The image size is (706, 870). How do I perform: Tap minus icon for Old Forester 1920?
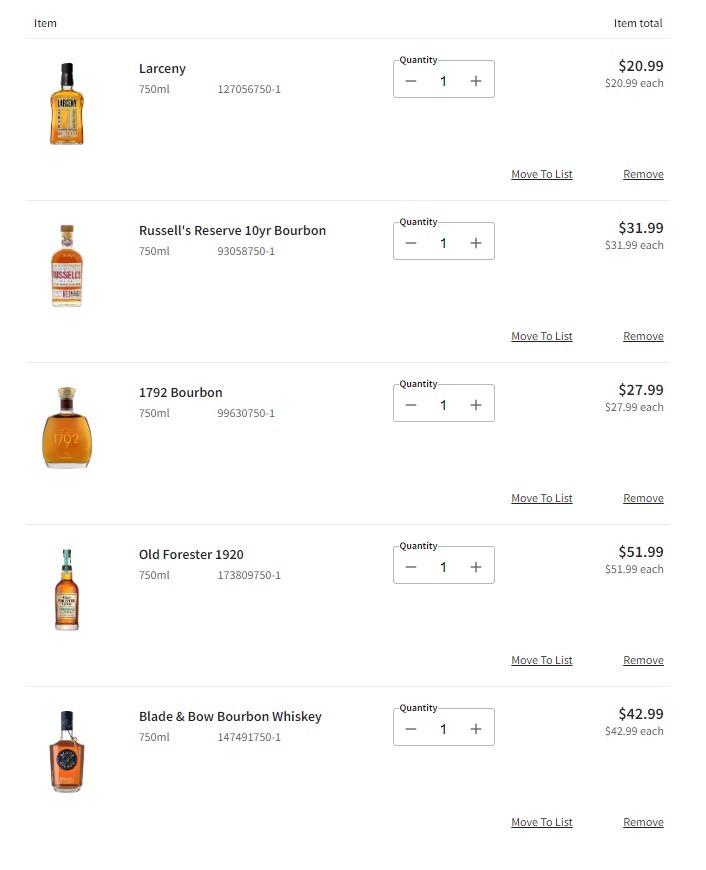point(411,567)
